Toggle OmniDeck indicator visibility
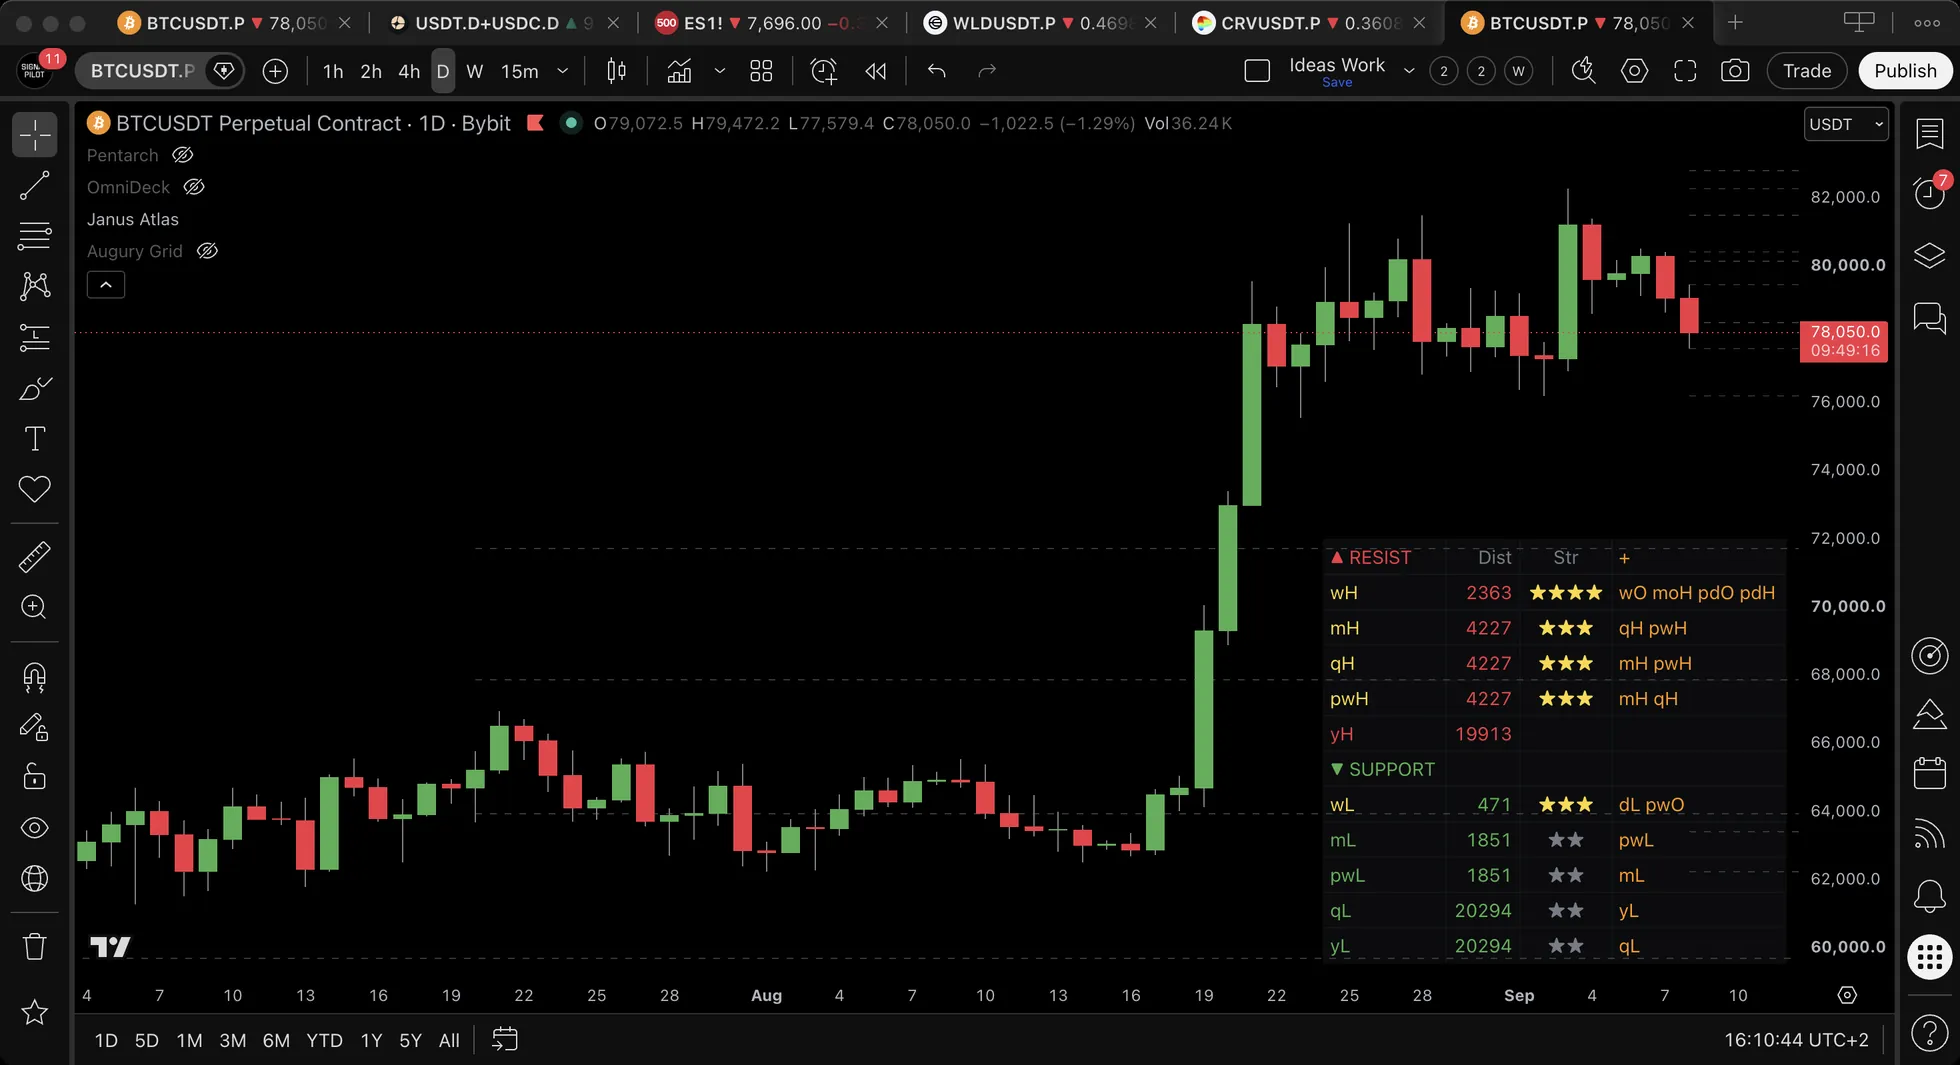This screenshot has width=1960, height=1065. coord(194,187)
